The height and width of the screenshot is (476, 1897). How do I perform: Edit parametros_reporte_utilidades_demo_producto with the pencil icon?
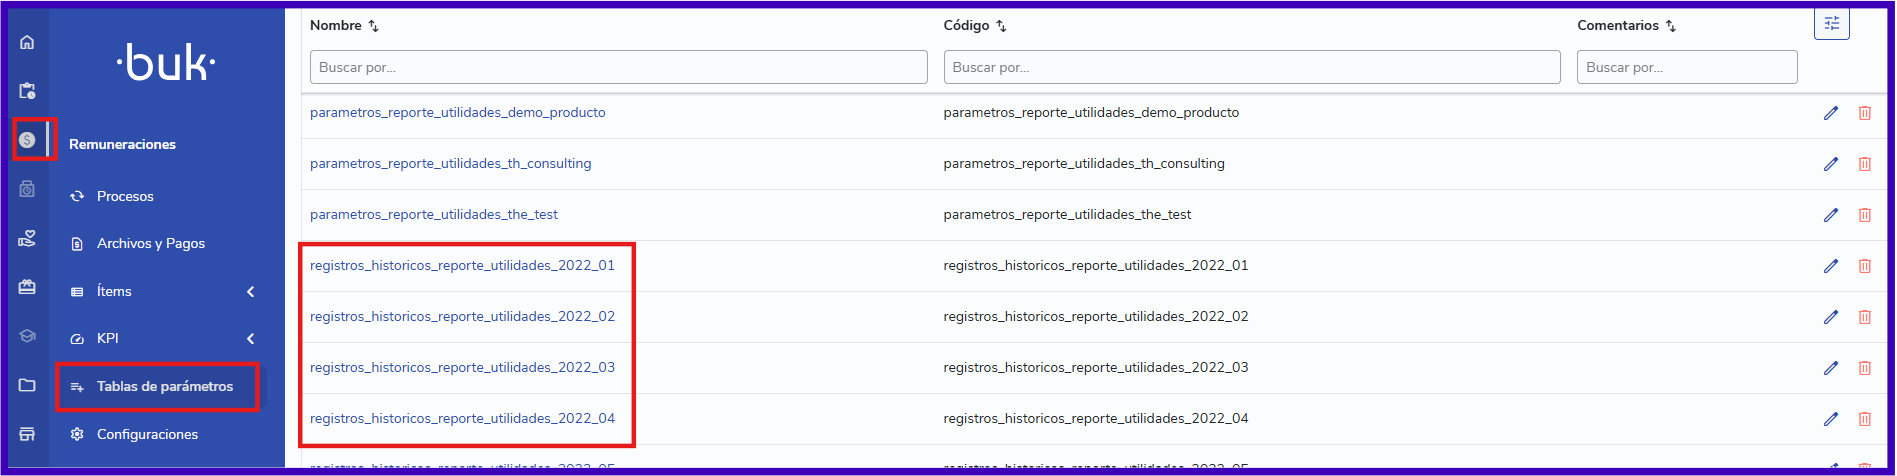(1830, 113)
